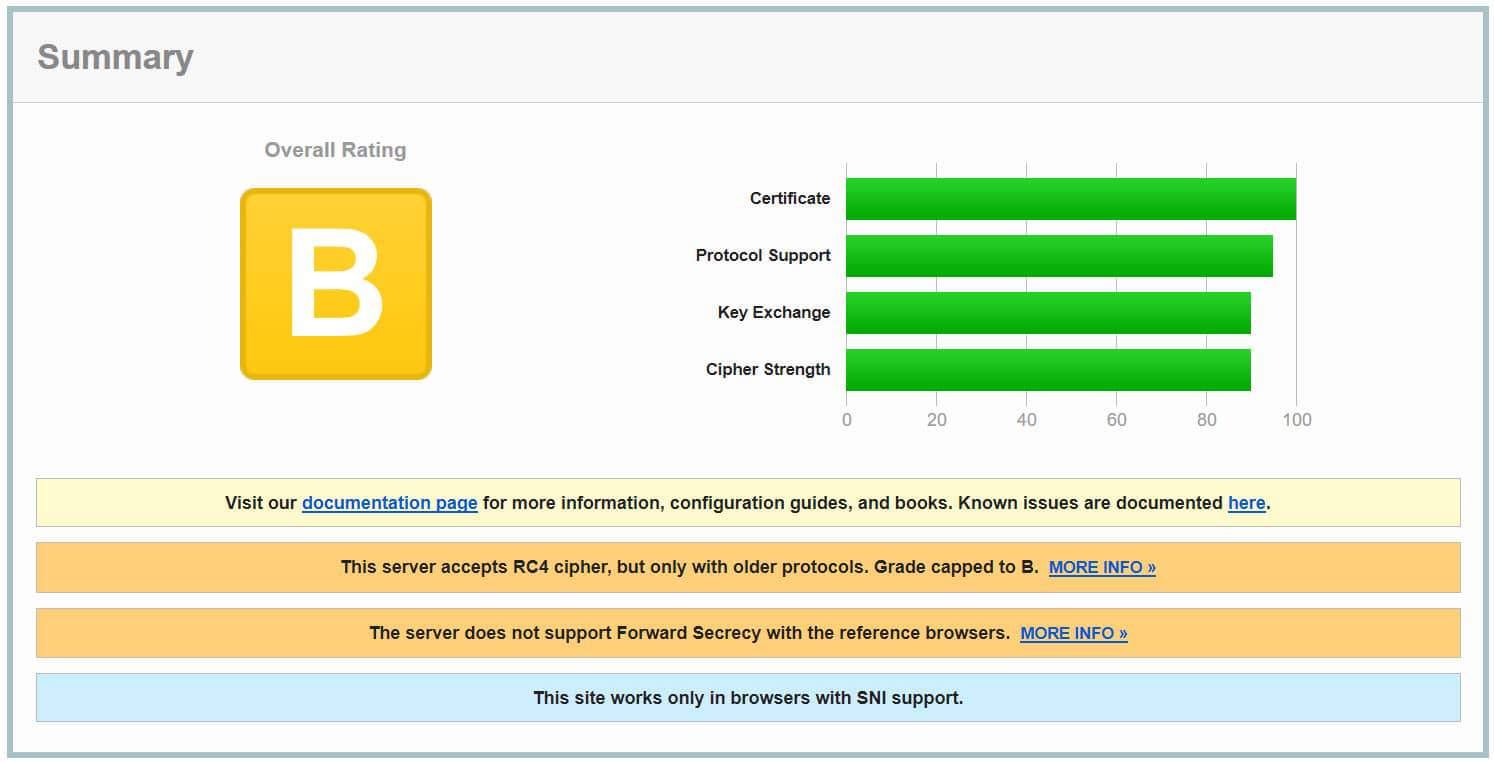1494x762 pixels.
Task: Click the Protocol Support score bar
Action: 1059,256
